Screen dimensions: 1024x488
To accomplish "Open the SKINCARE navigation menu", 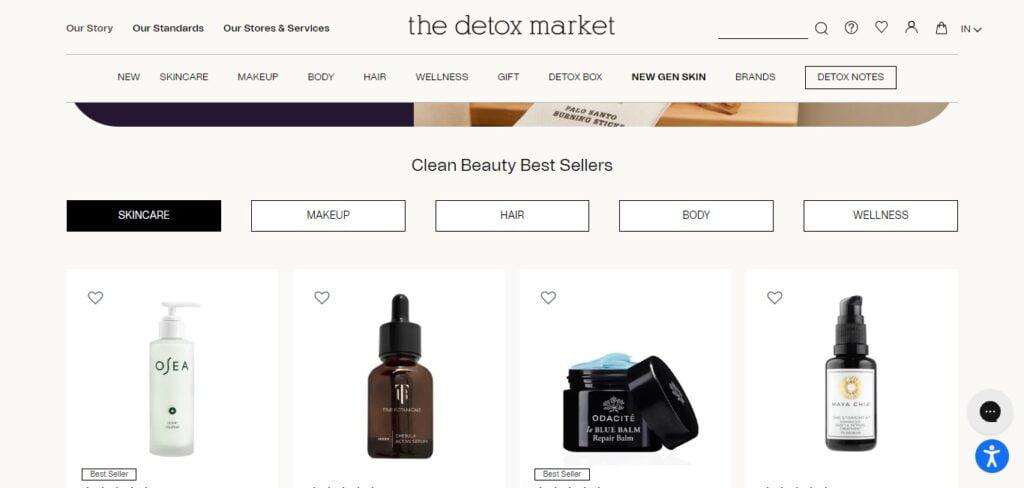I will 184,77.
